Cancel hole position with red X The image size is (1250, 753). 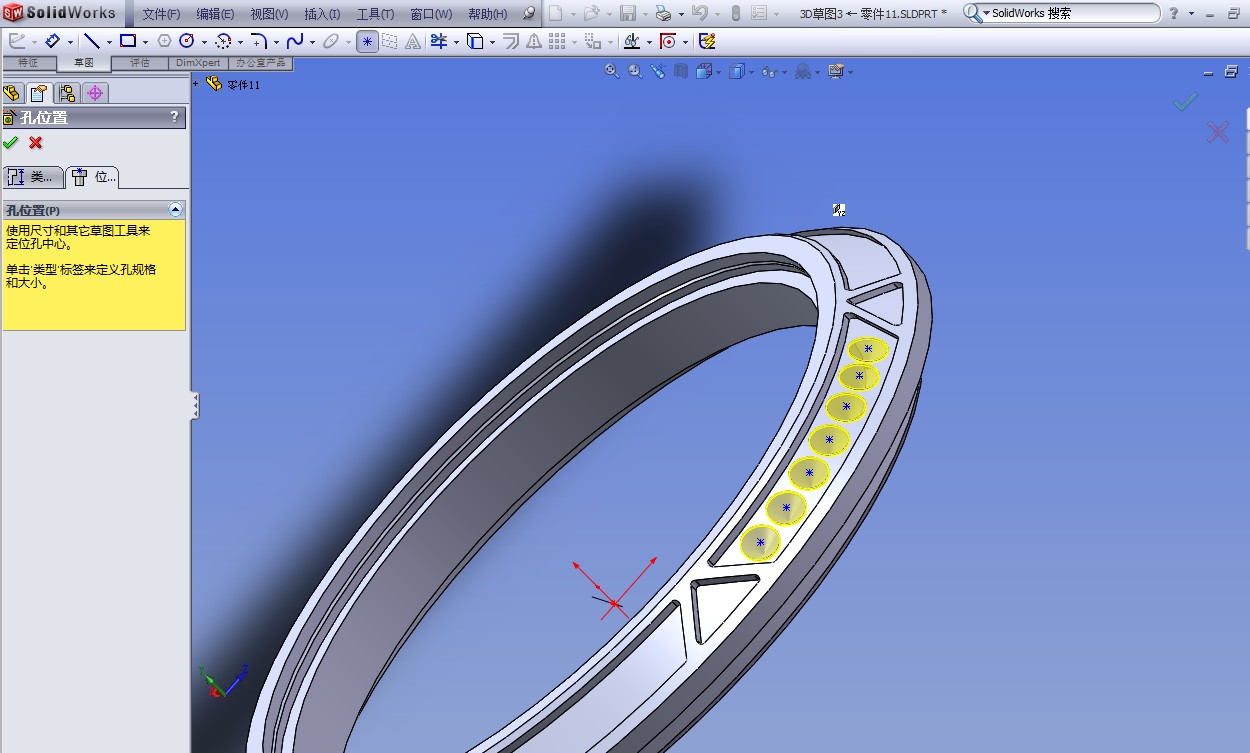point(36,143)
